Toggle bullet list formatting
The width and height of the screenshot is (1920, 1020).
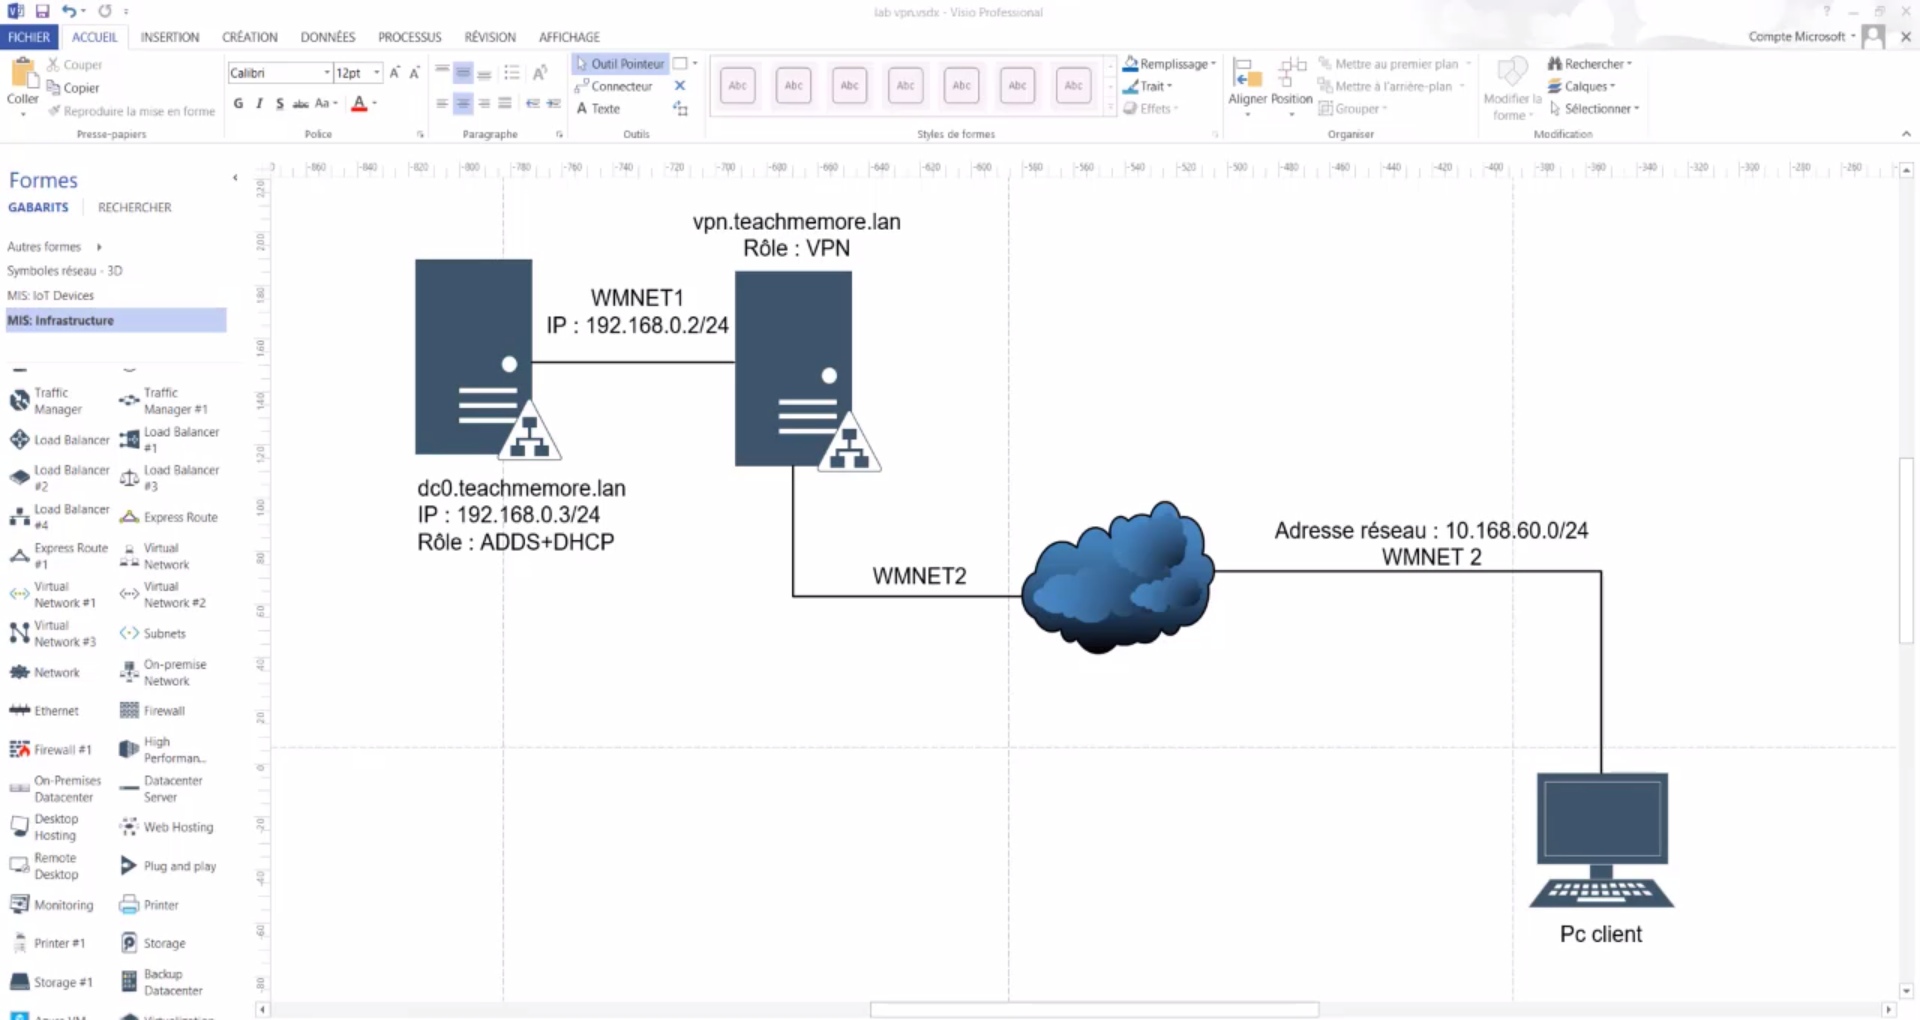point(512,72)
